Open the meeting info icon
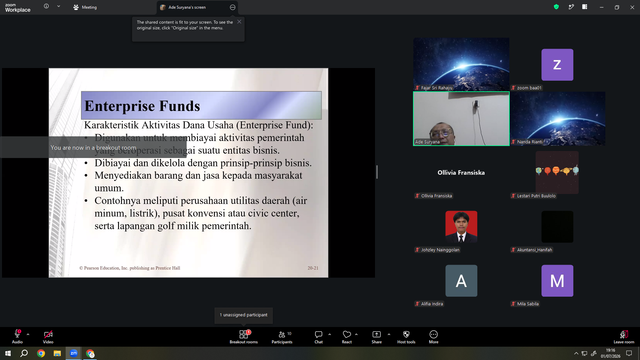The height and width of the screenshot is (360, 640). [x=47, y=7]
